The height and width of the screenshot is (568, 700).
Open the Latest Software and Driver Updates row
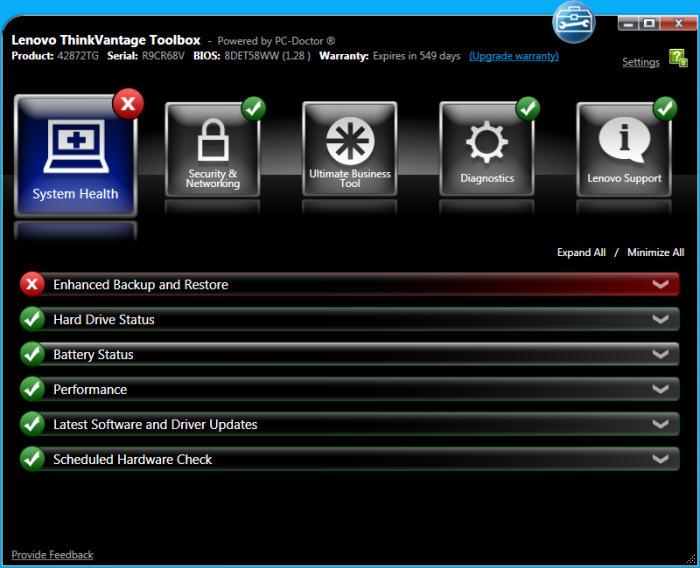coord(155,425)
